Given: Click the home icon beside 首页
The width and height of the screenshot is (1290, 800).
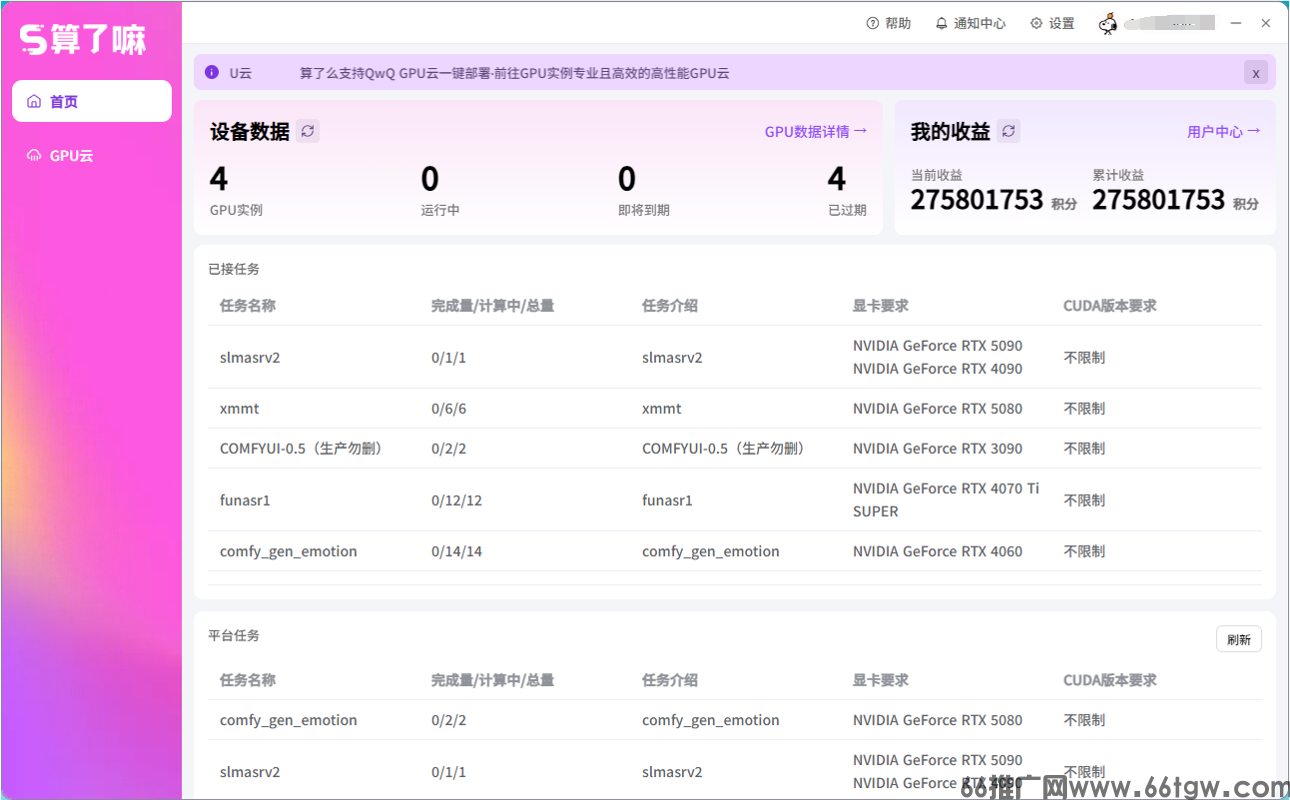Looking at the screenshot, I should (34, 101).
